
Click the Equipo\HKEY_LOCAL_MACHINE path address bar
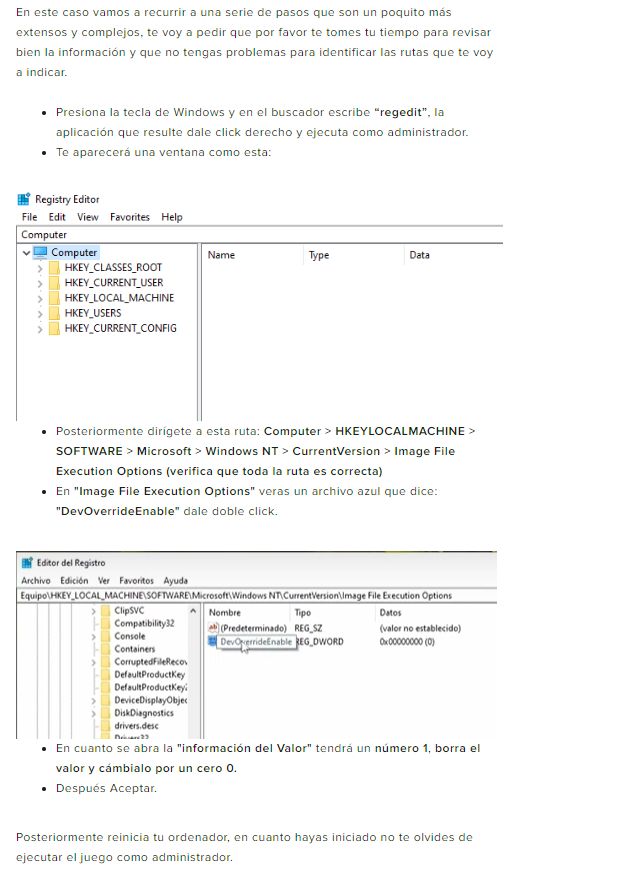(257, 595)
